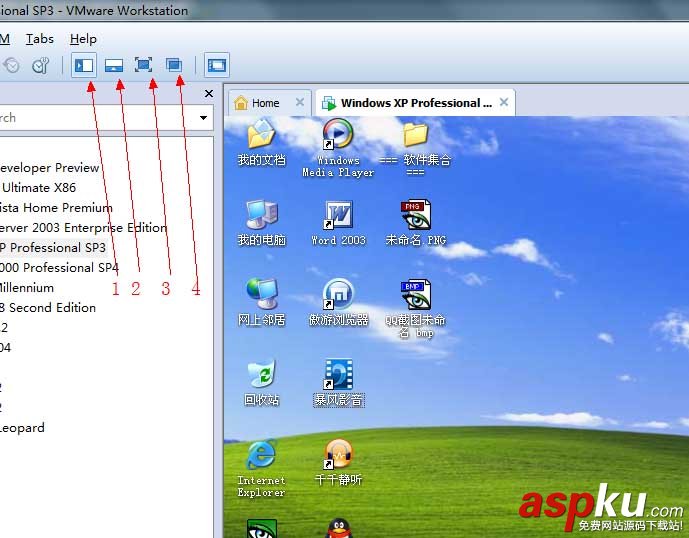
Task: Select the Ultimate X86 VM entry
Action: tap(39, 188)
